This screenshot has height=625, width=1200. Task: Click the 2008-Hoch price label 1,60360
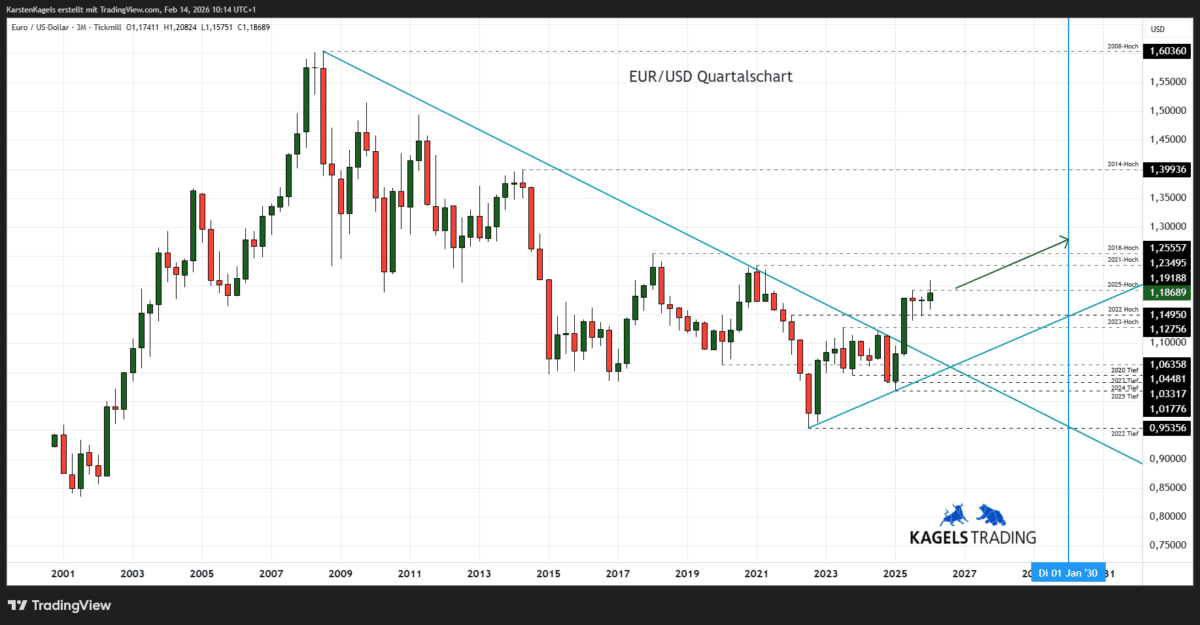(x=1166, y=51)
